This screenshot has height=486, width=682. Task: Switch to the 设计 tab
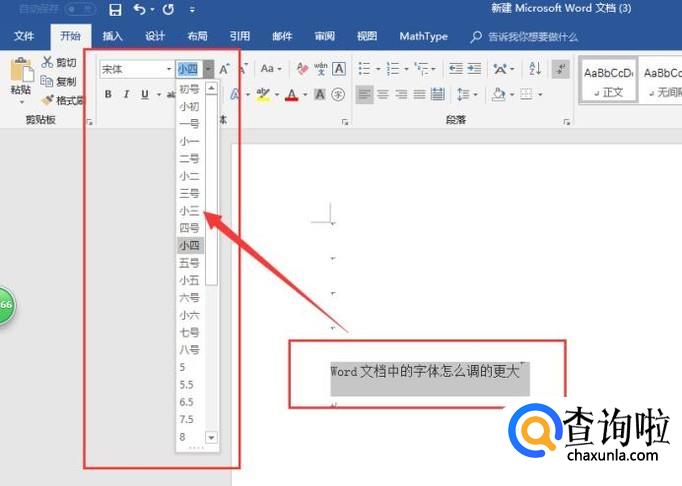tap(155, 36)
